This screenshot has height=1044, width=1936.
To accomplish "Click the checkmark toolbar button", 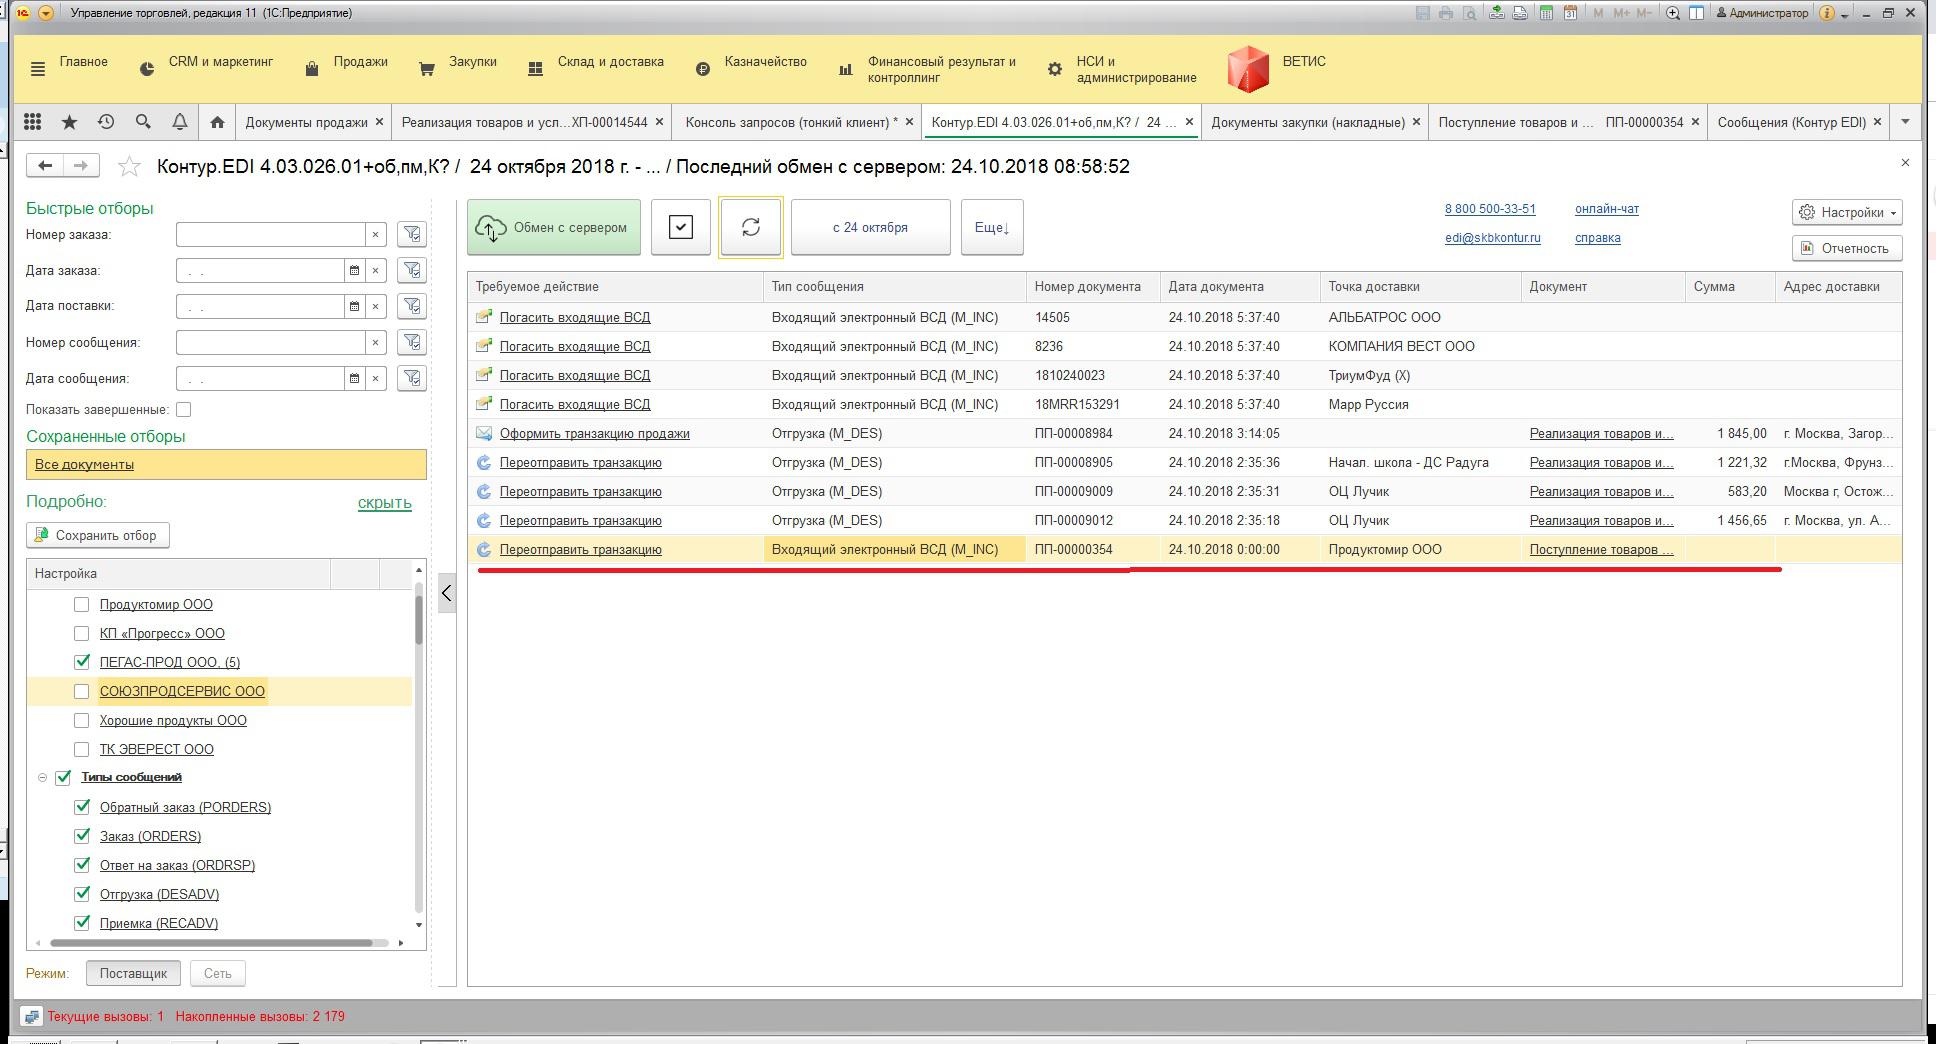I will coord(681,227).
